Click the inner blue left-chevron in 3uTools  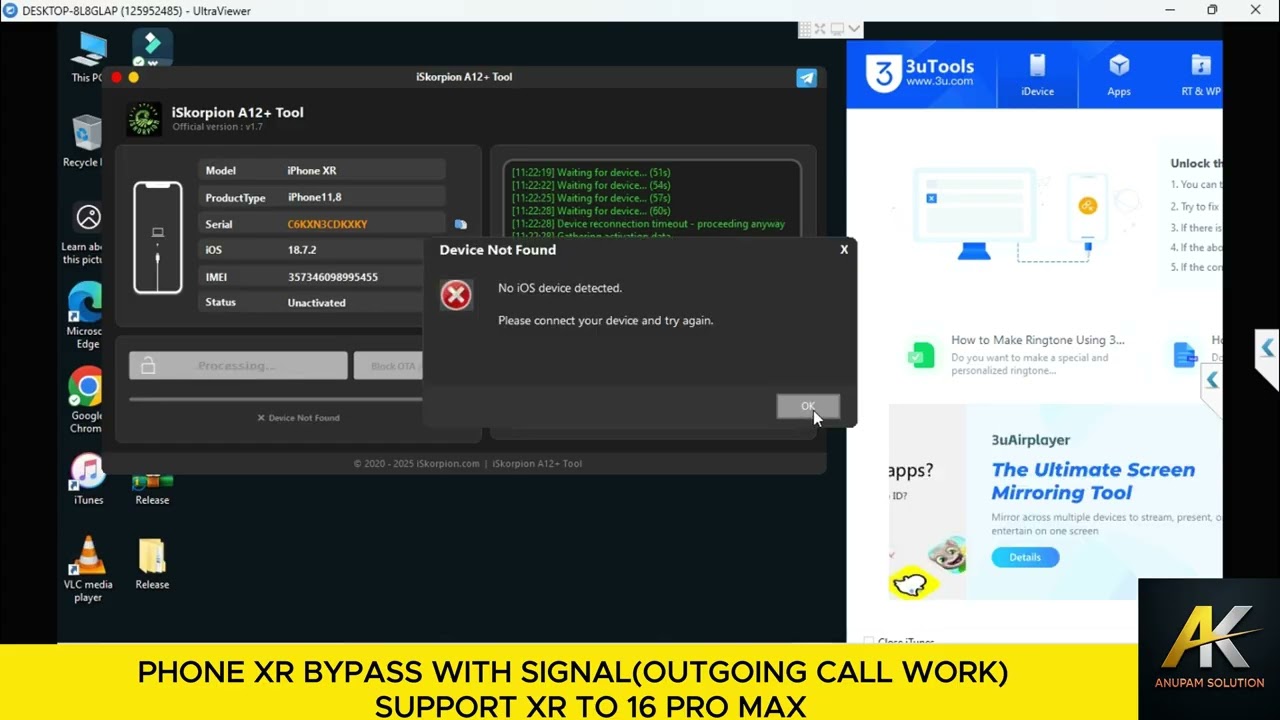coord(1212,380)
